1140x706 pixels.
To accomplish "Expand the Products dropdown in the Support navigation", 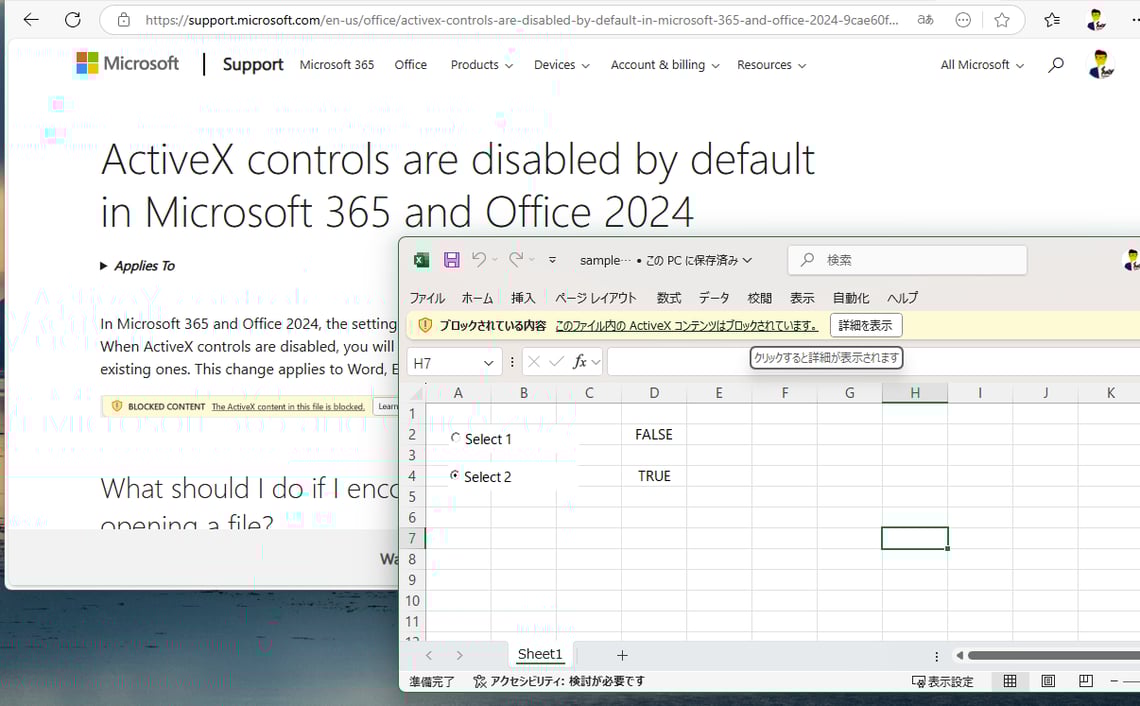I will [x=481, y=64].
